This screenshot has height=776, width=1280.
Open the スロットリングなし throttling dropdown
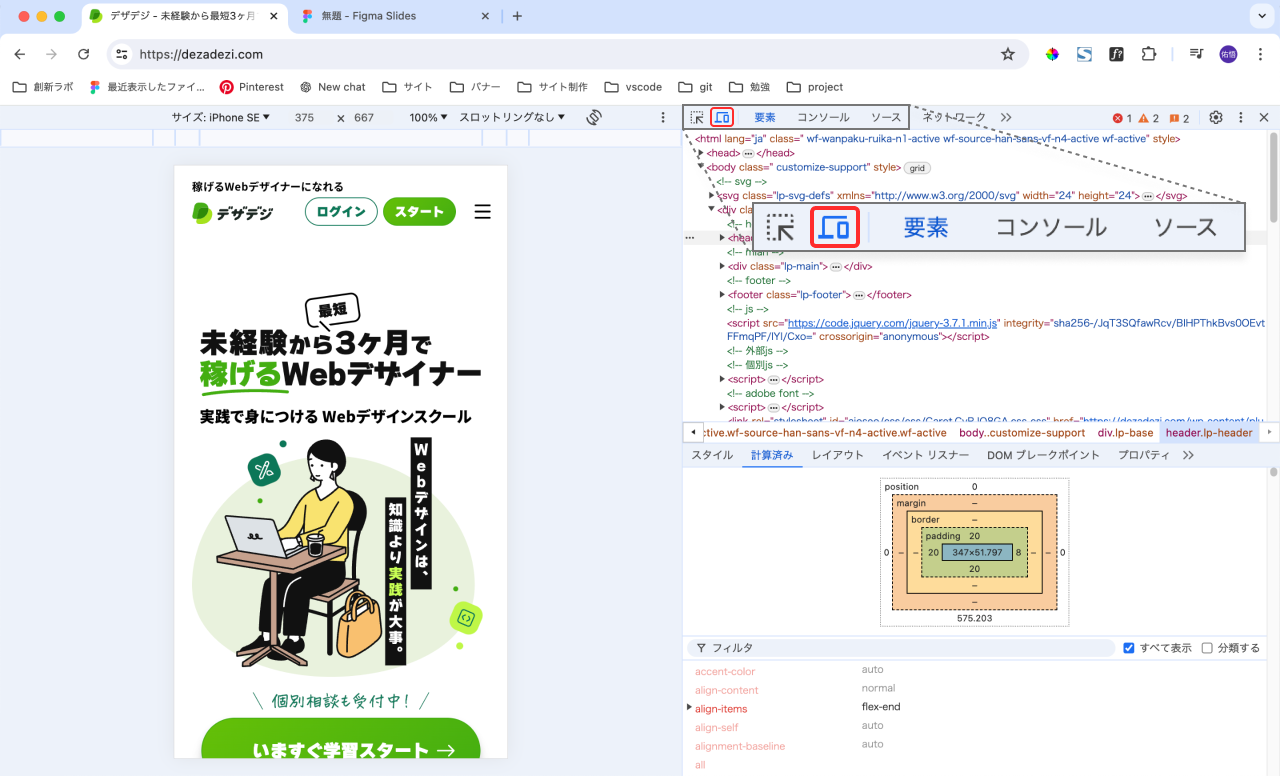coord(512,117)
